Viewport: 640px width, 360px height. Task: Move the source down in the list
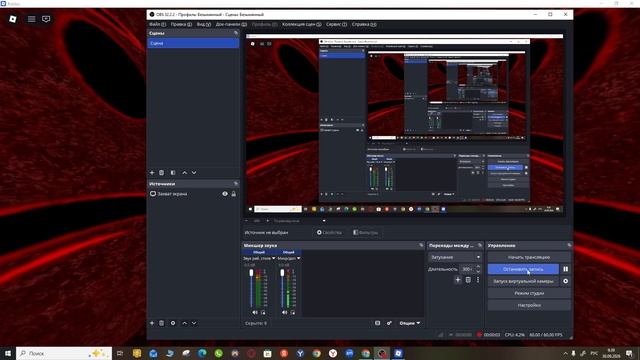point(194,323)
